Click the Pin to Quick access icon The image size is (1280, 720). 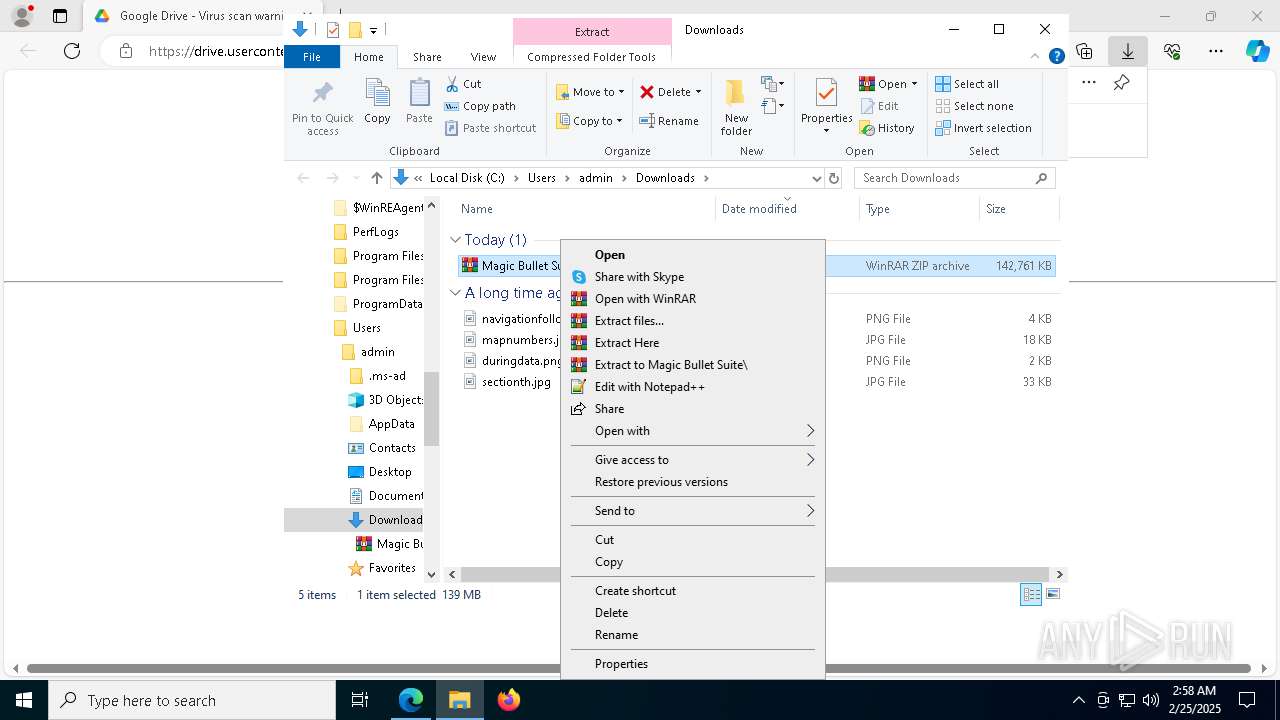322,94
